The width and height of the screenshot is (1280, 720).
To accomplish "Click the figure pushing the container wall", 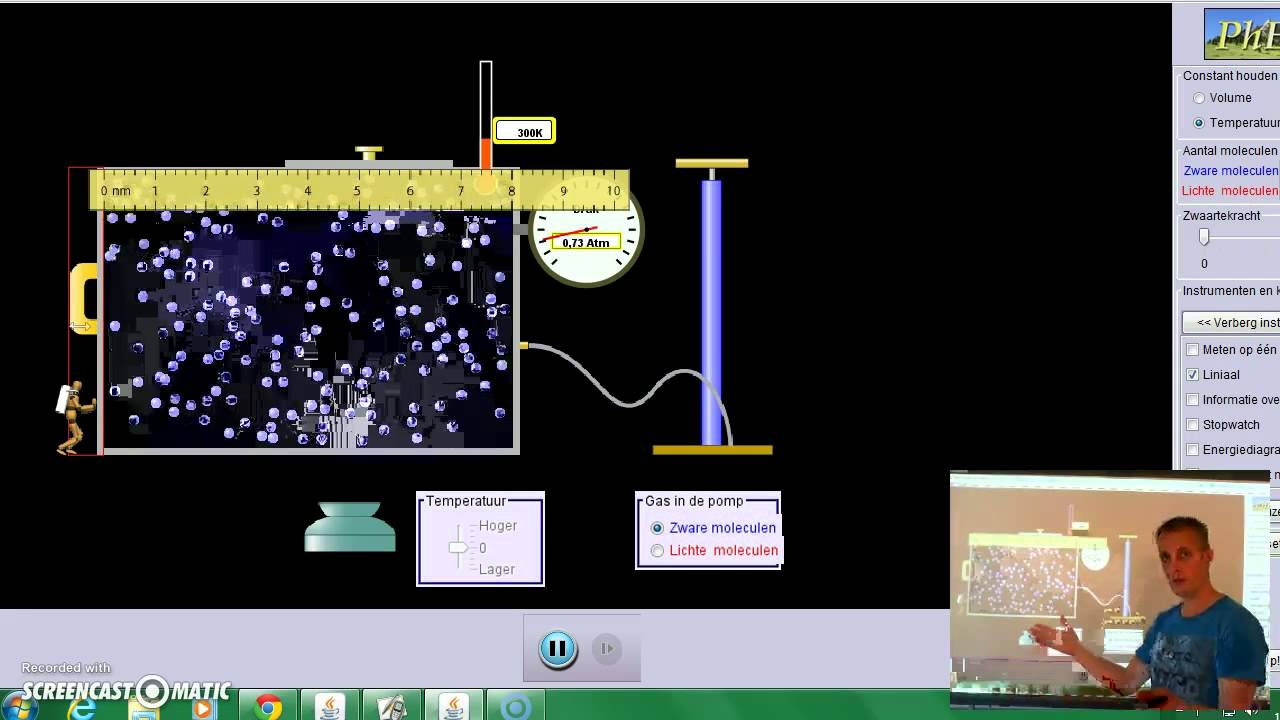I will (75, 418).
